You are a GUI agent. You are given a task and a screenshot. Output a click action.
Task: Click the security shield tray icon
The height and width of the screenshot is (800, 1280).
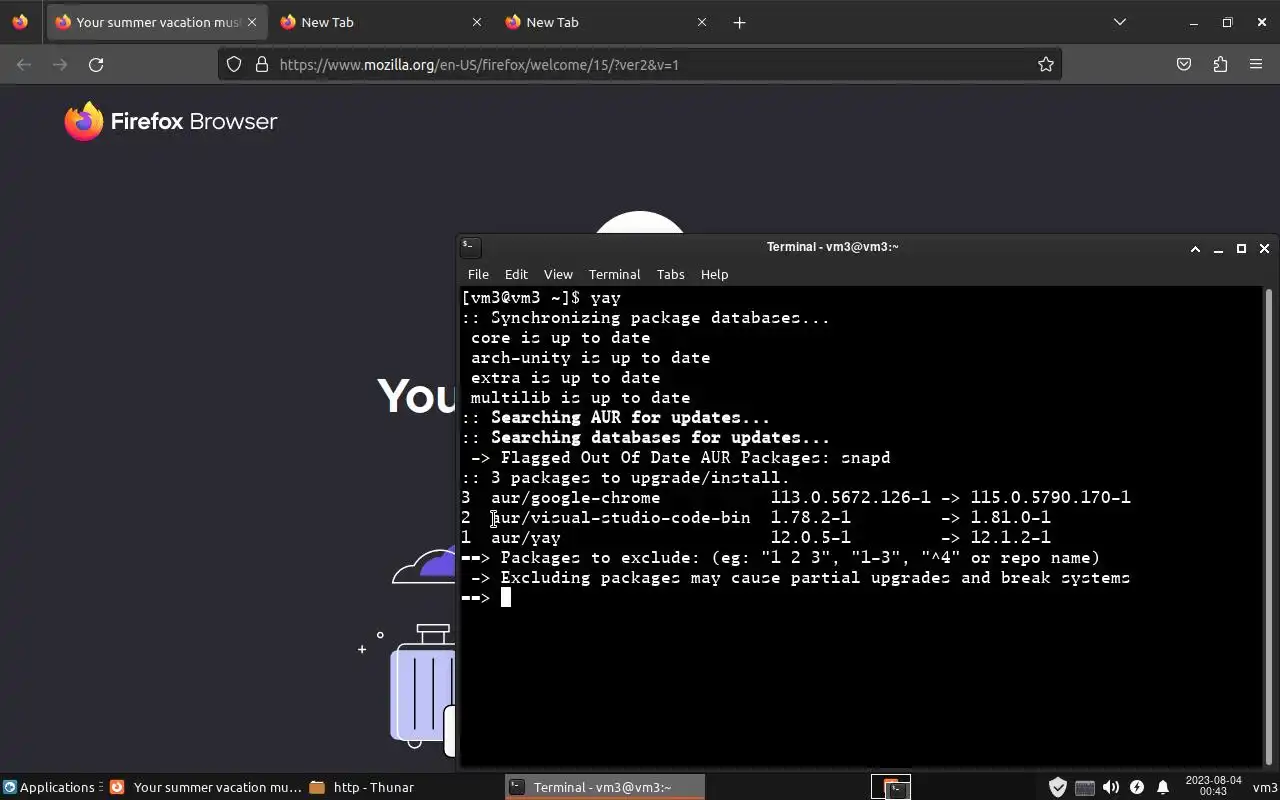coord(1057,787)
